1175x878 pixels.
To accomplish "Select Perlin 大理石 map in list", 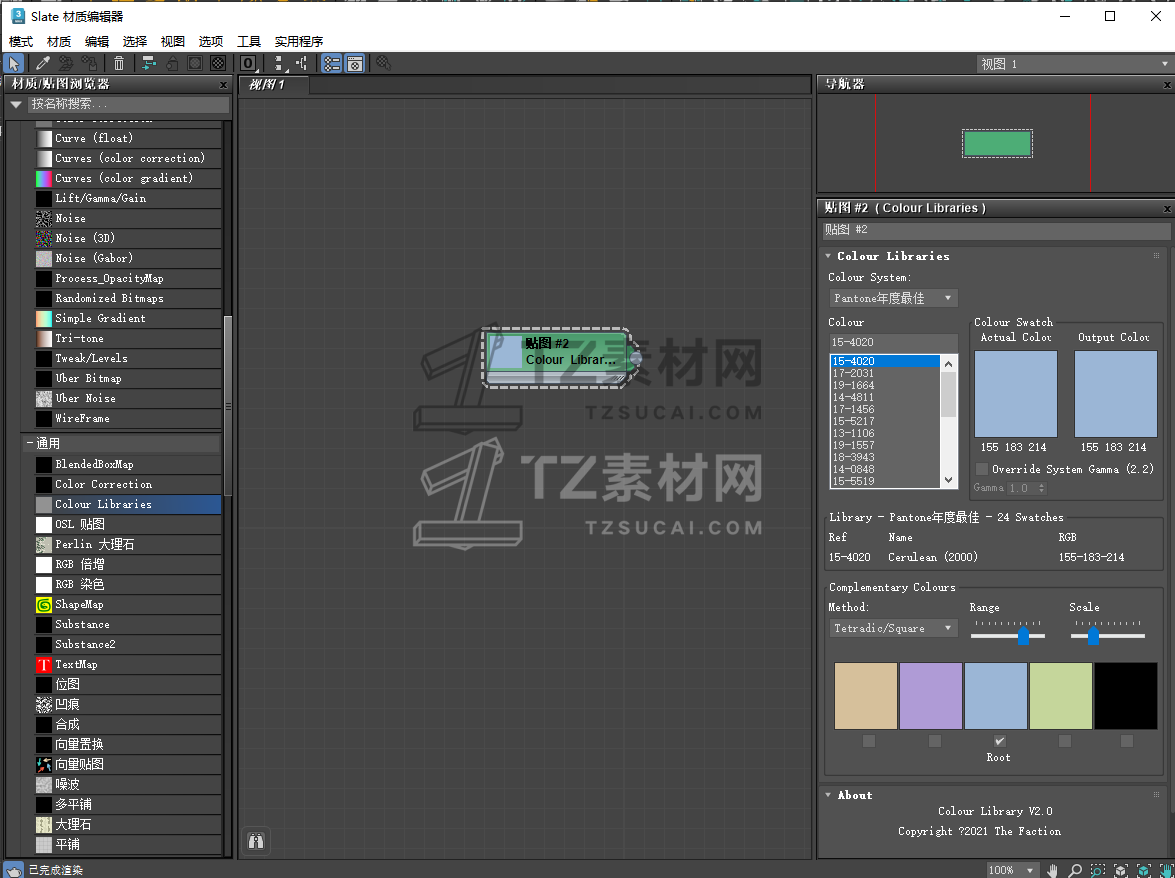I will pos(93,544).
